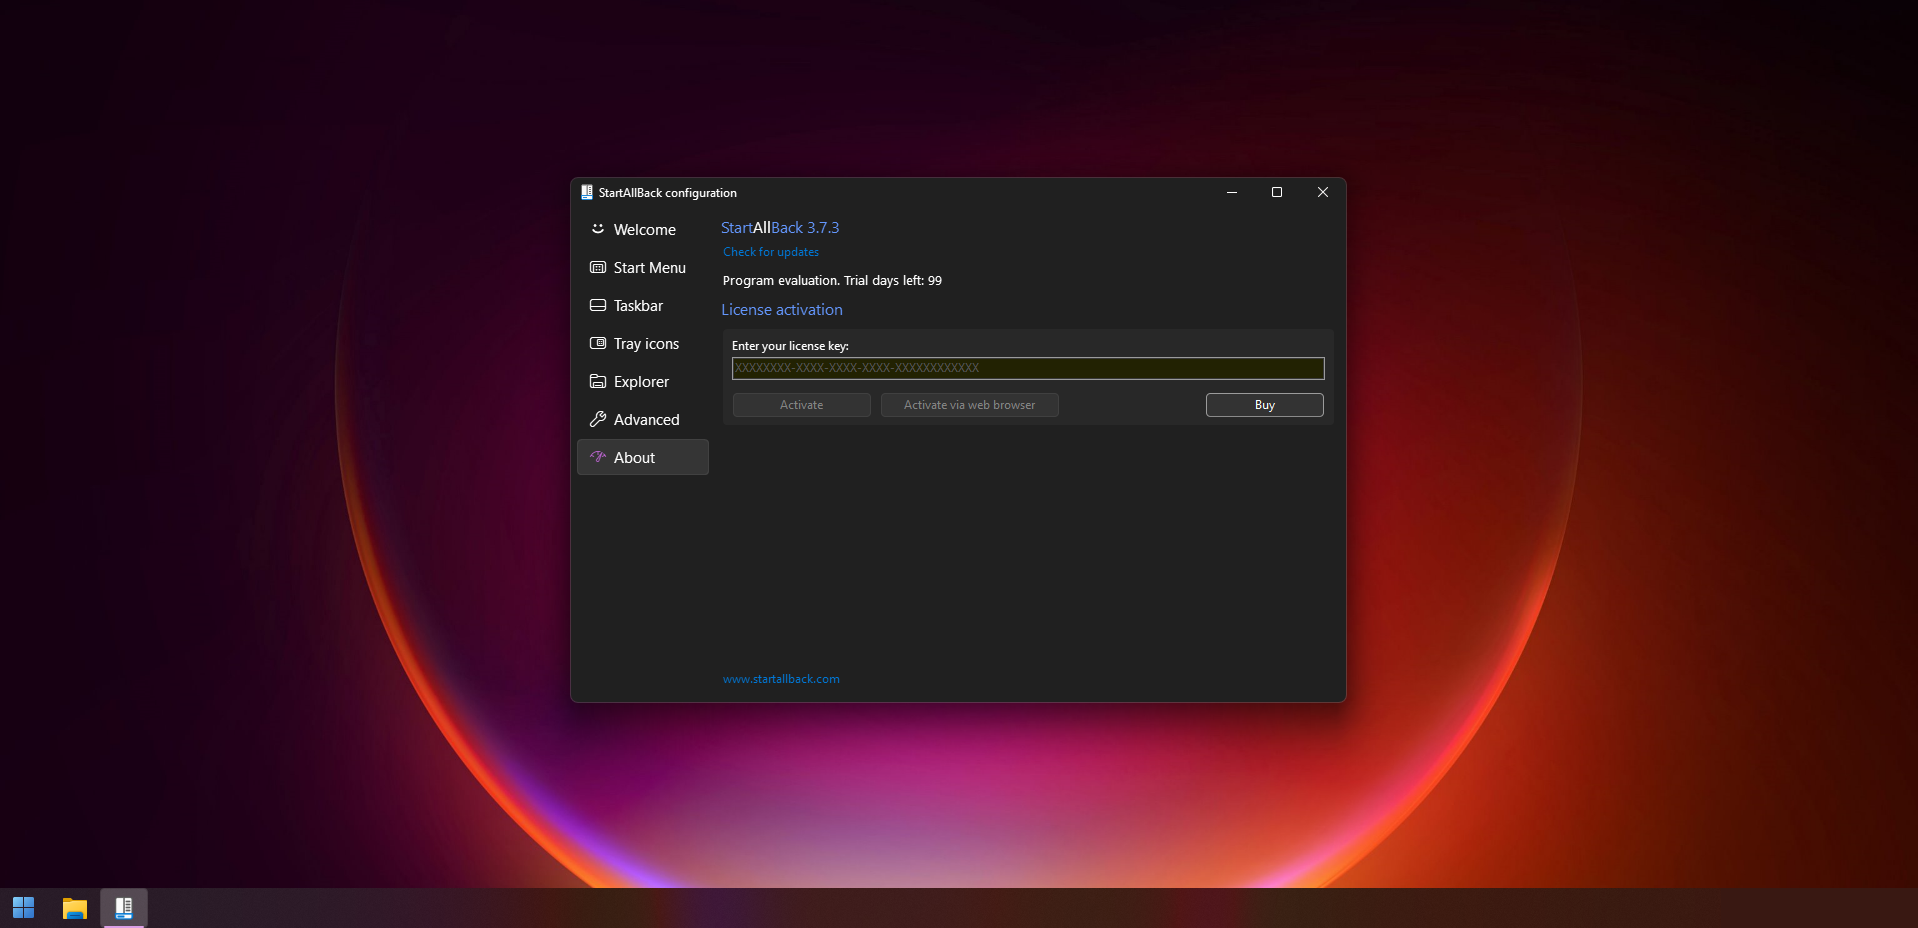
Task: Click the StartAllBack 3.7.3 version heading
Action: click(780, 228)
